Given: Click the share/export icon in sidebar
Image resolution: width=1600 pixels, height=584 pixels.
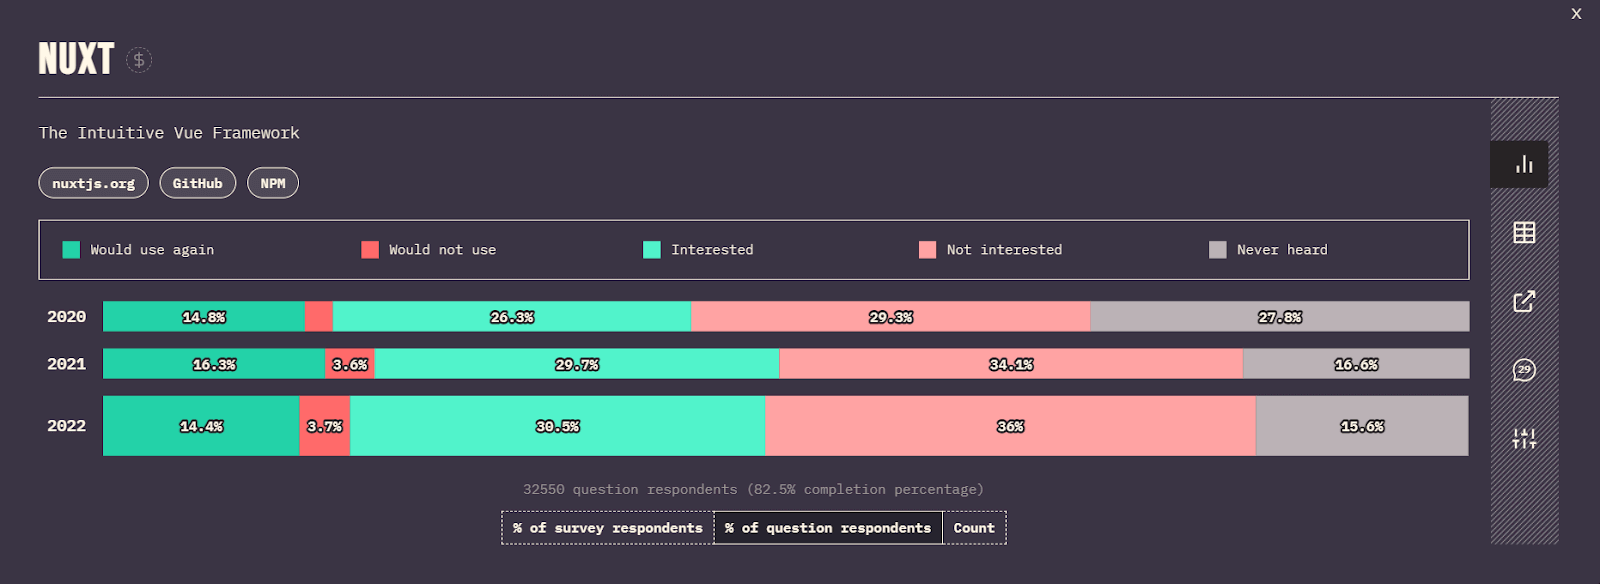Looking at the screenshot, I should [x=1523, y=301].
